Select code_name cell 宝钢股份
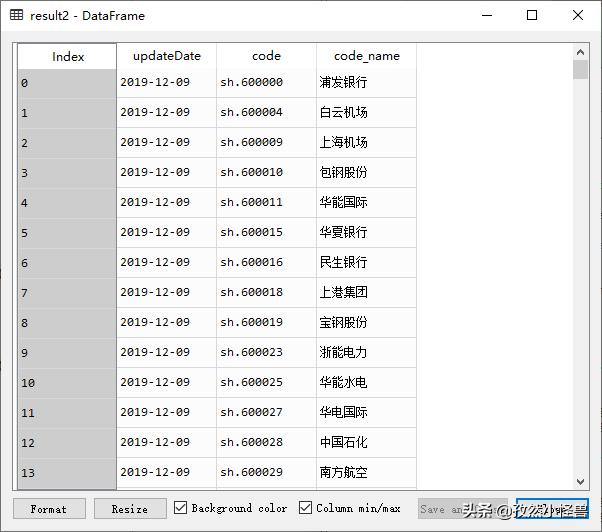 click(x=367, y=322)
